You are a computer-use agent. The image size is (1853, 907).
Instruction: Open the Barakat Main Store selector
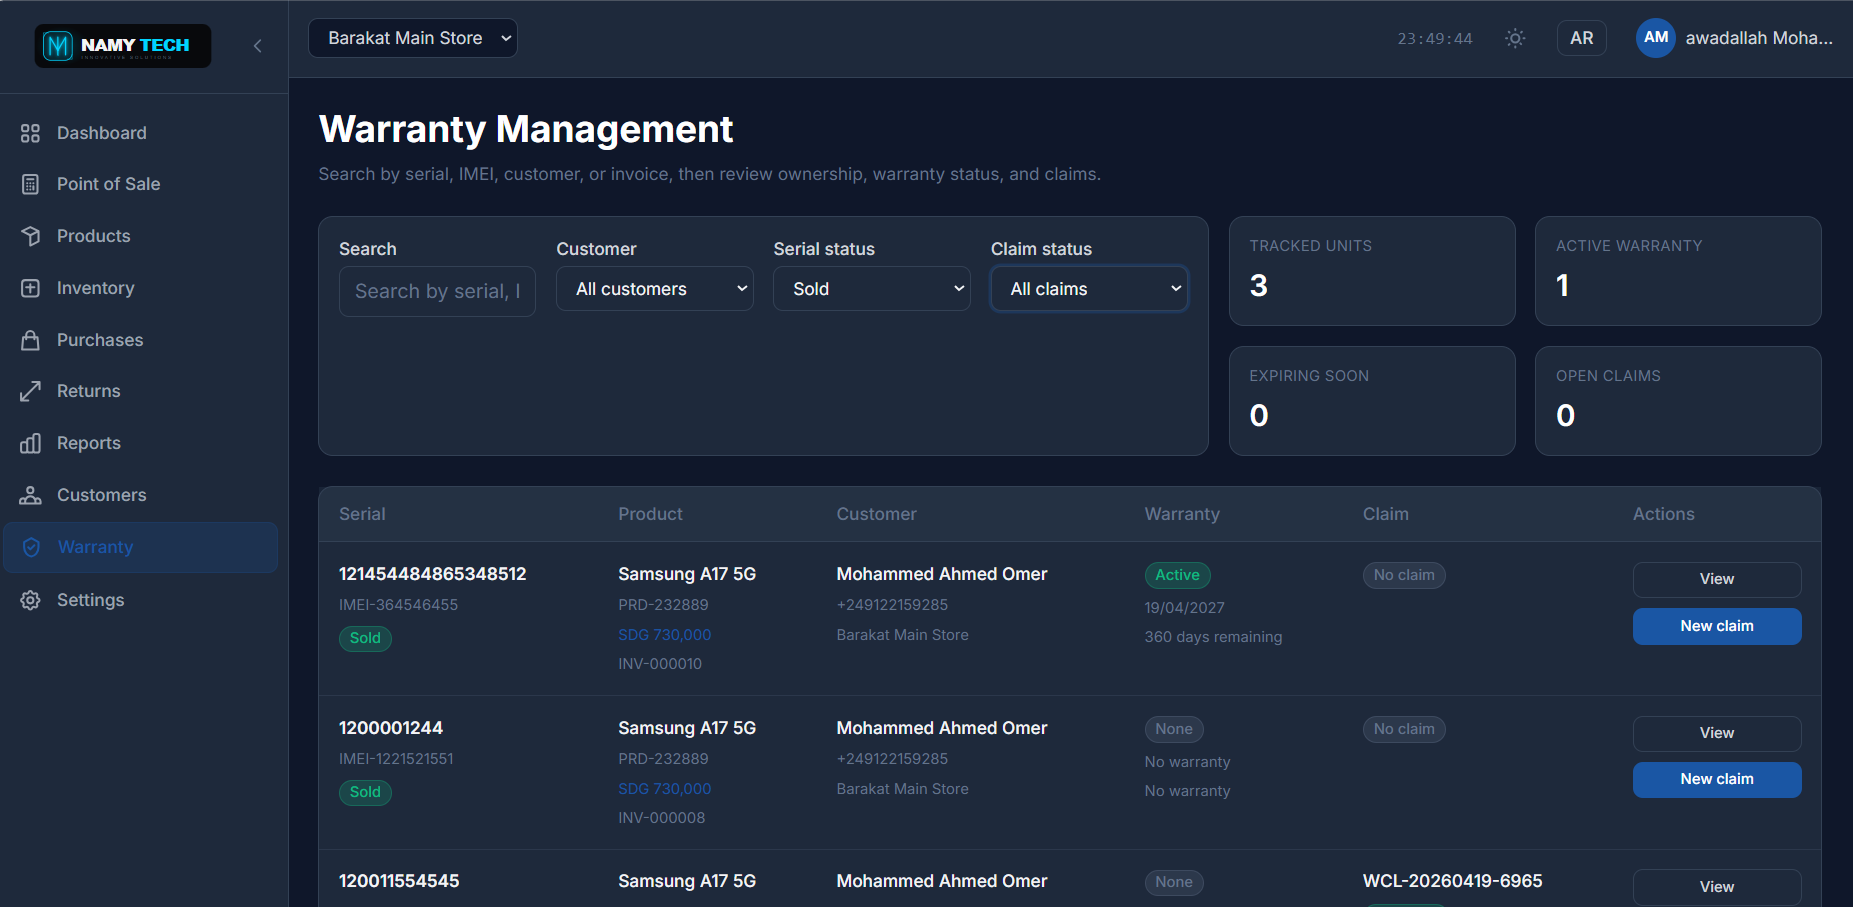click(x=412, y=38)
